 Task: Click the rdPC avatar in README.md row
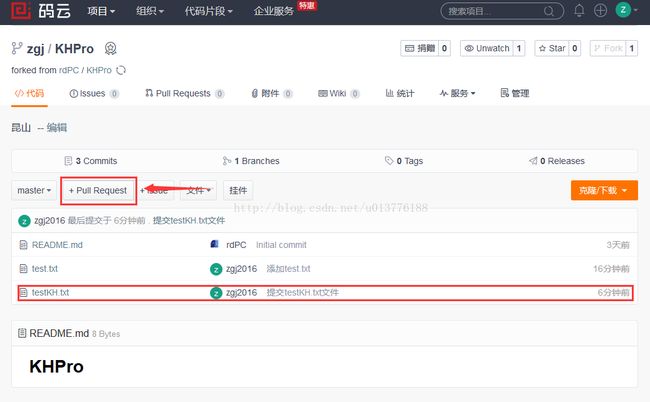point(215,245)
